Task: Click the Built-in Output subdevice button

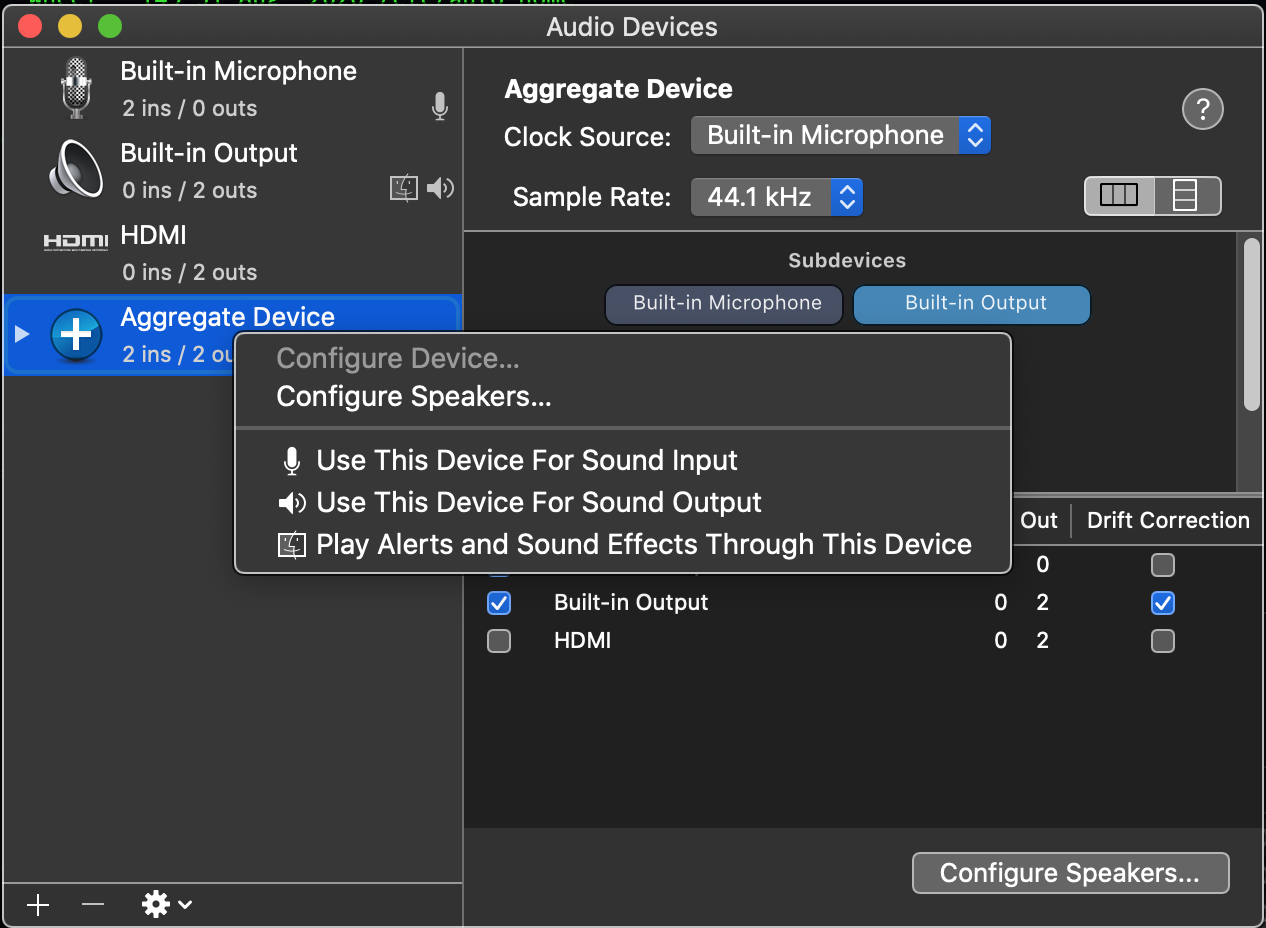Action: coord(975,304)
